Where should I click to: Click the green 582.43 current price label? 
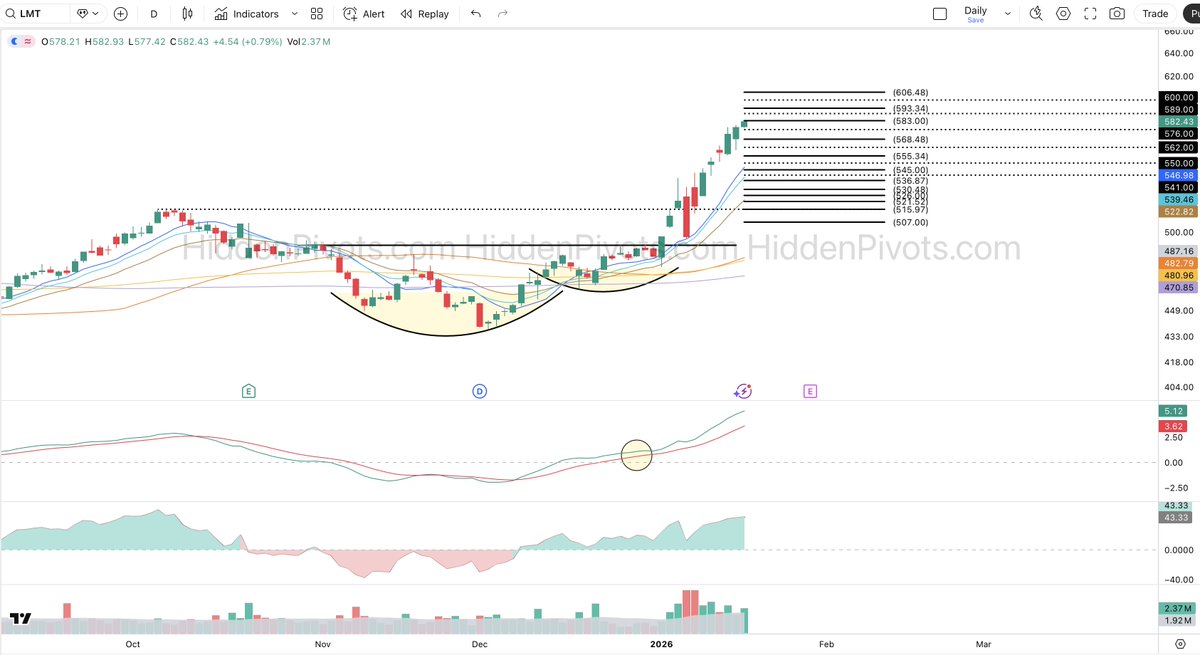(x=1180, y=121)
